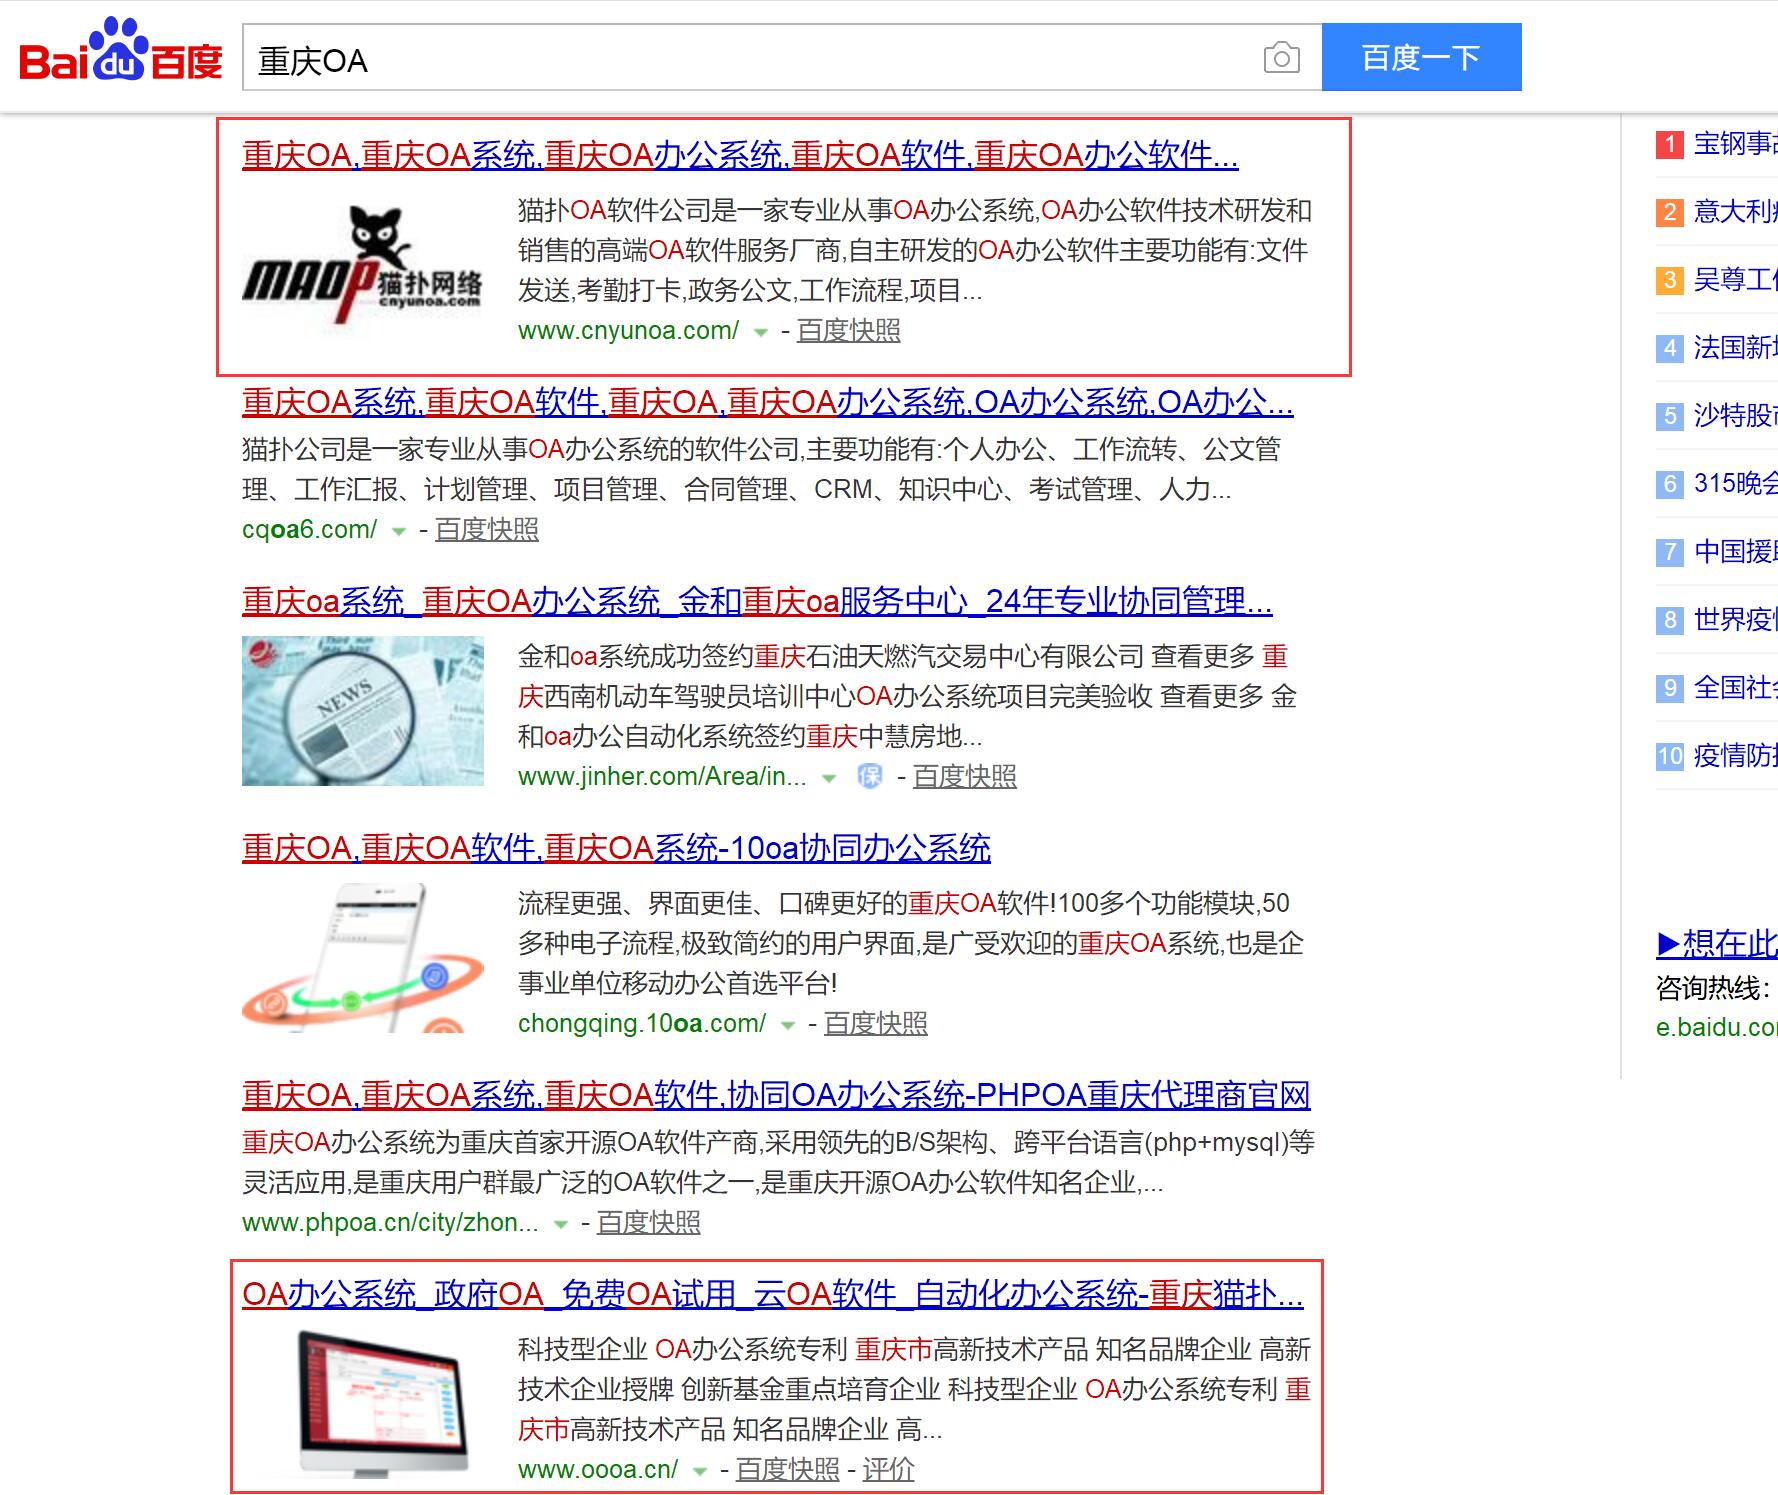This screenshot has width=1778, height=1495.
Task: Click snippet text starting 流程更强、界面更佳
Action: point(911,944)
